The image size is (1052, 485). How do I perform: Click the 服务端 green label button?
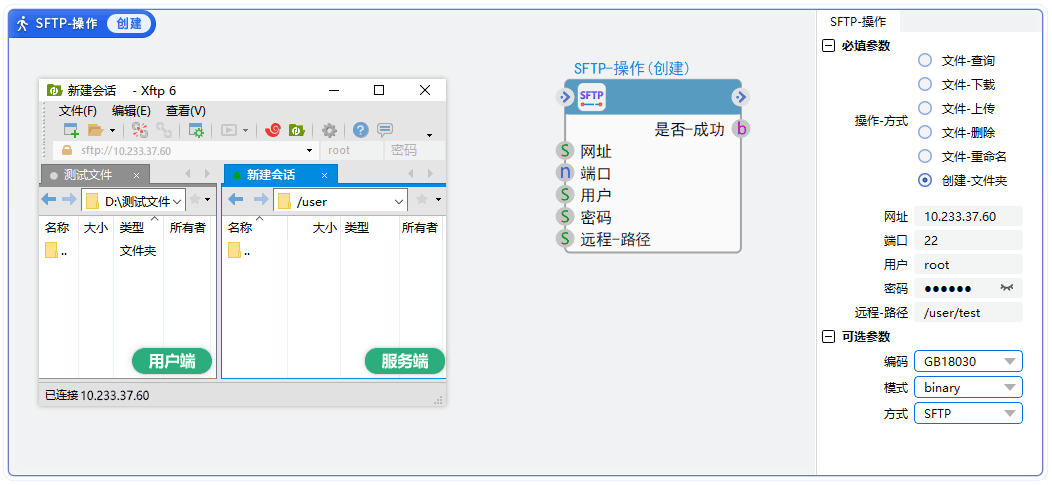[405, 361]
